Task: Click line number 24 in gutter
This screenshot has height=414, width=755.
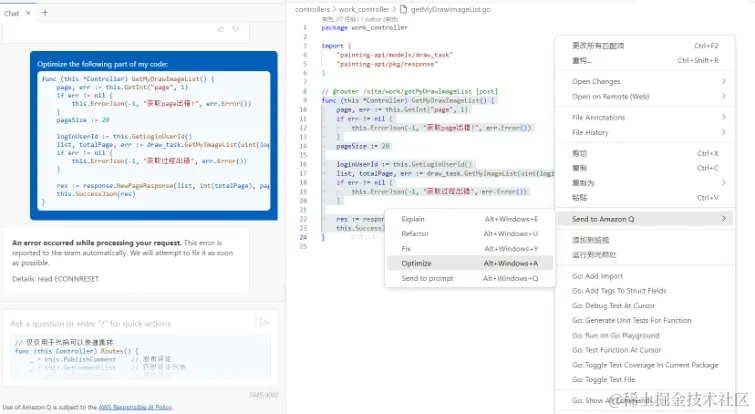Action: click(303, 237)
